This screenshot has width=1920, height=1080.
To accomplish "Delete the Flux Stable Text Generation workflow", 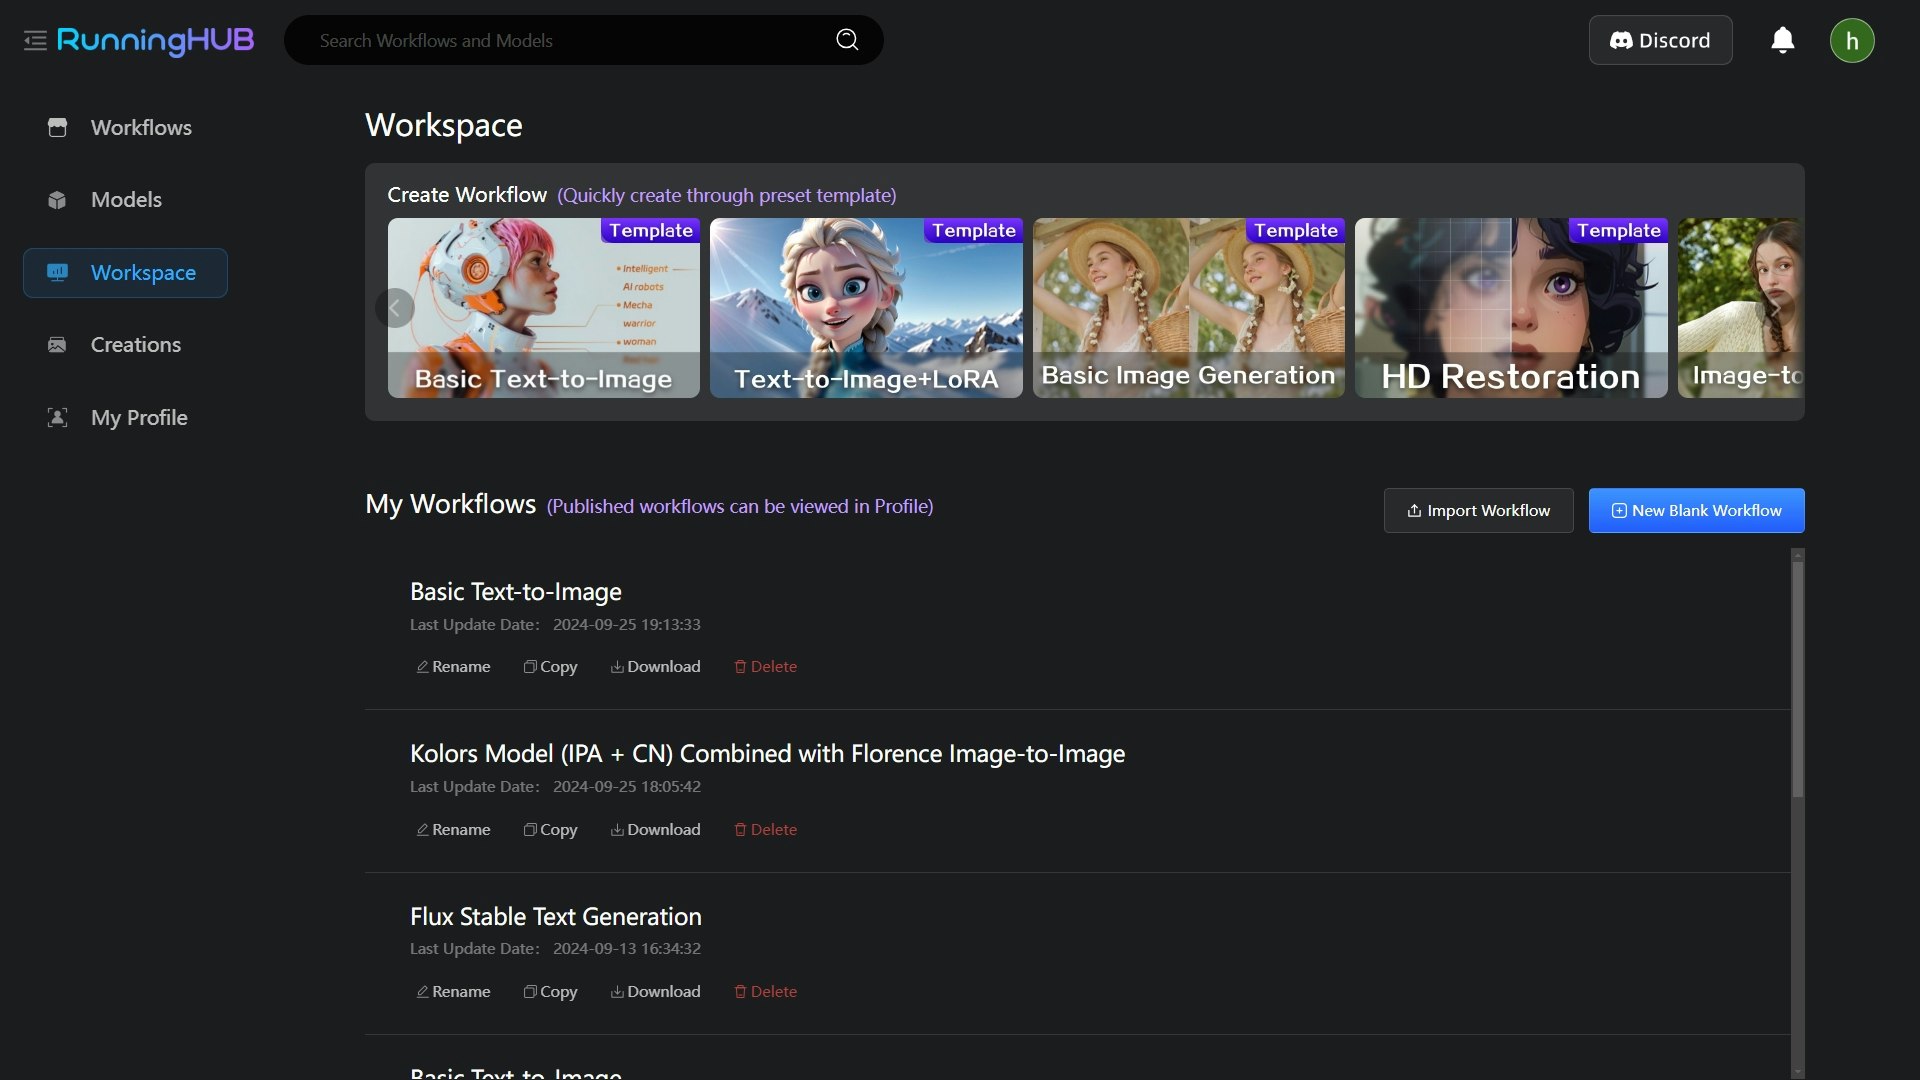I will click(766, 992).
